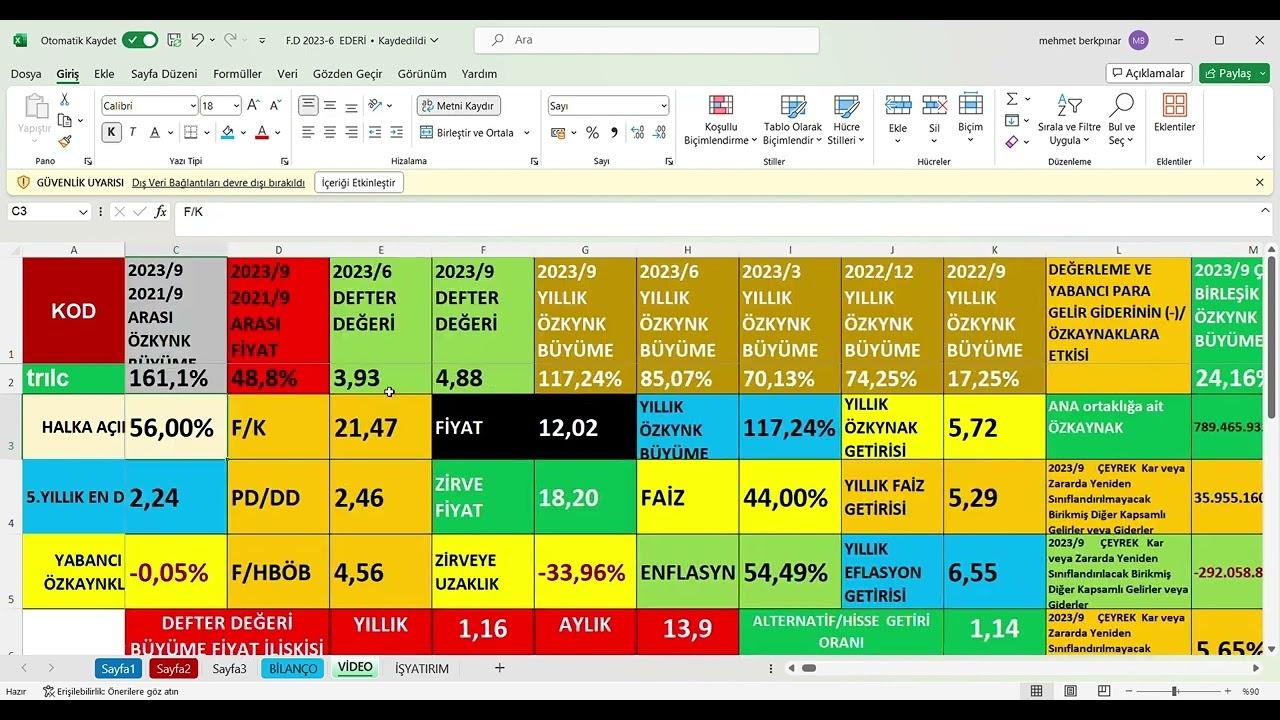Open the Görünüm tab
1280x720 pixels.
click(x=422, y=74)
